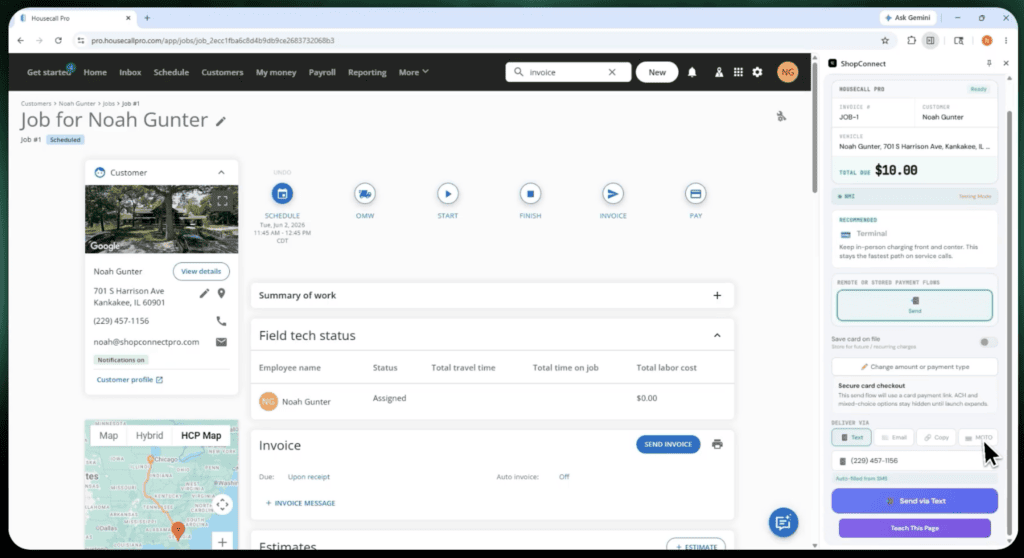Screen dimensions: 1024x558
Task: Click the START play icon
Action: [x=447, y=193]
